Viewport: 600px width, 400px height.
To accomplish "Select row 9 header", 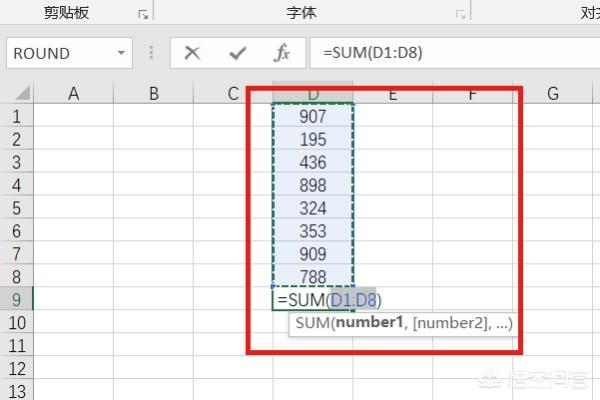I will (16, 299).
